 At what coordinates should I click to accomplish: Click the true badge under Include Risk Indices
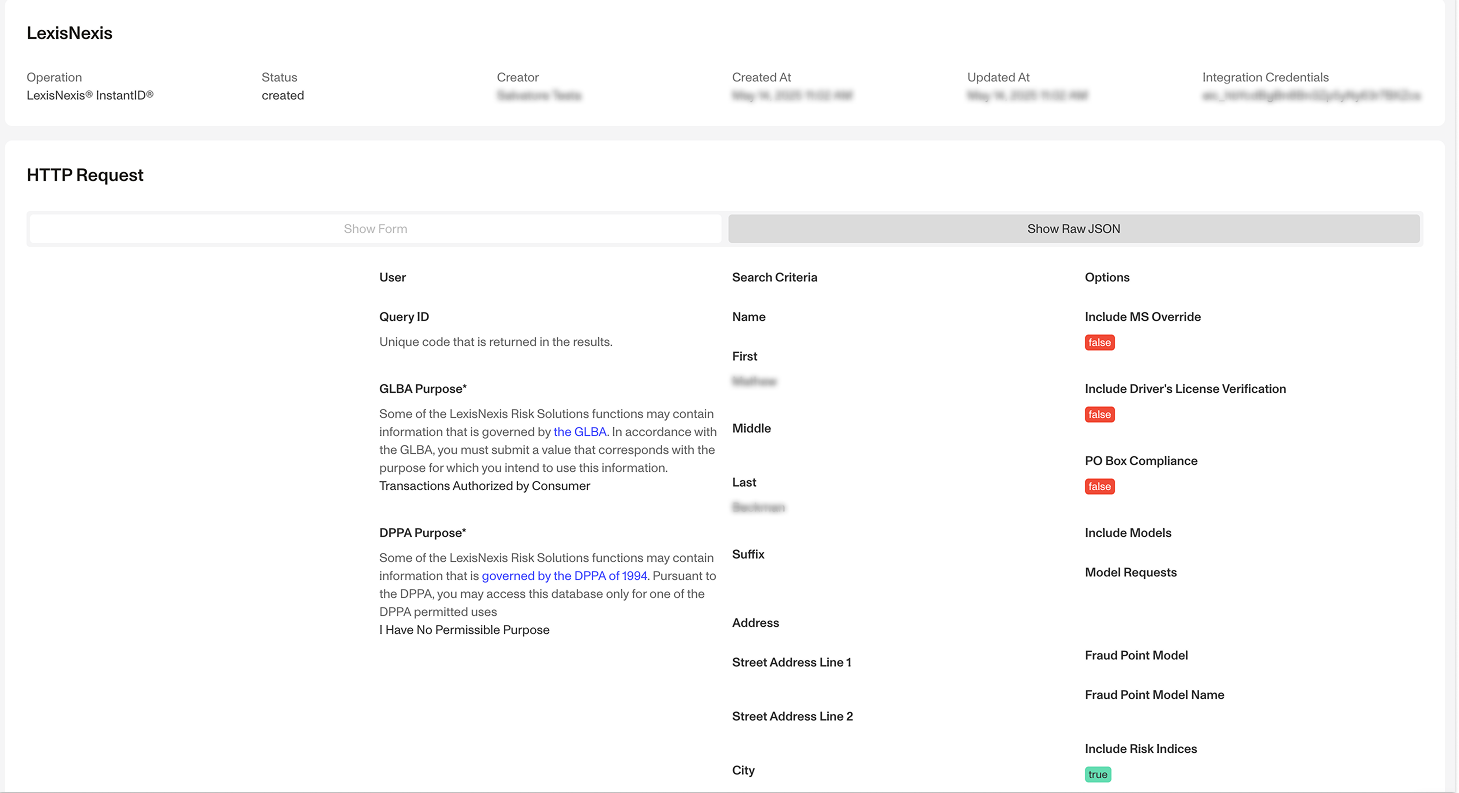[1098, 774]
